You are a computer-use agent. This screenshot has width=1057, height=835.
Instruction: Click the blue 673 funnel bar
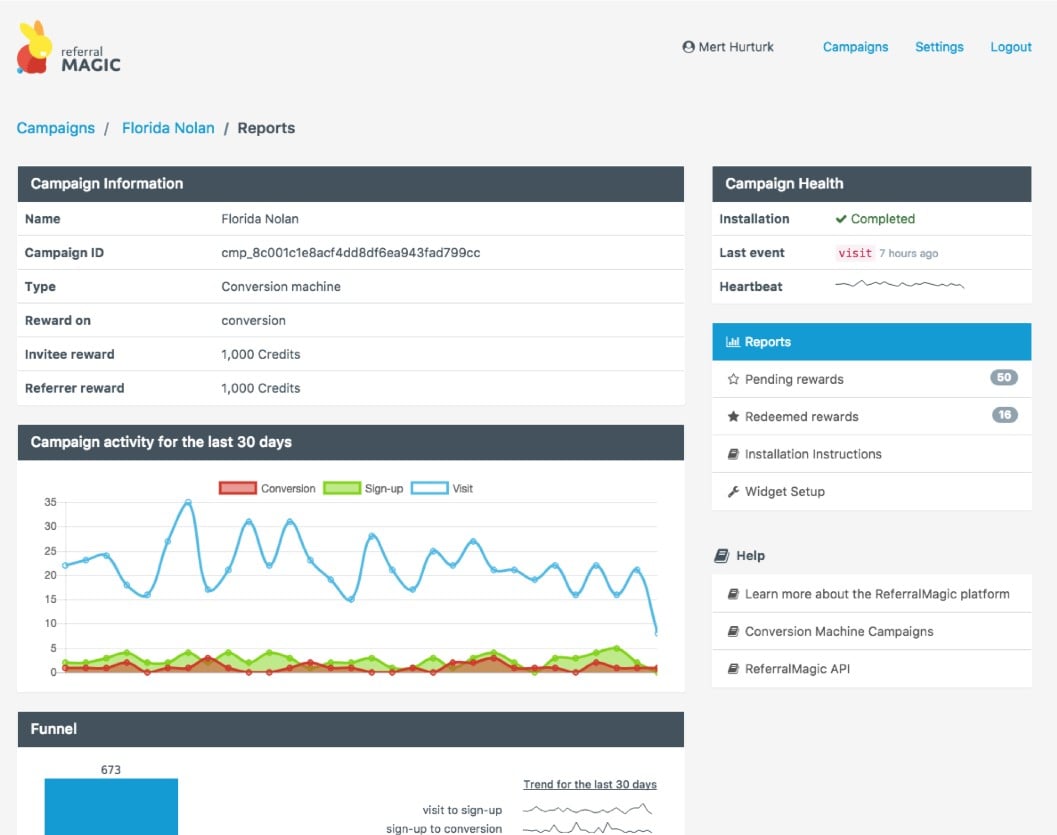(x=111, y=807)
